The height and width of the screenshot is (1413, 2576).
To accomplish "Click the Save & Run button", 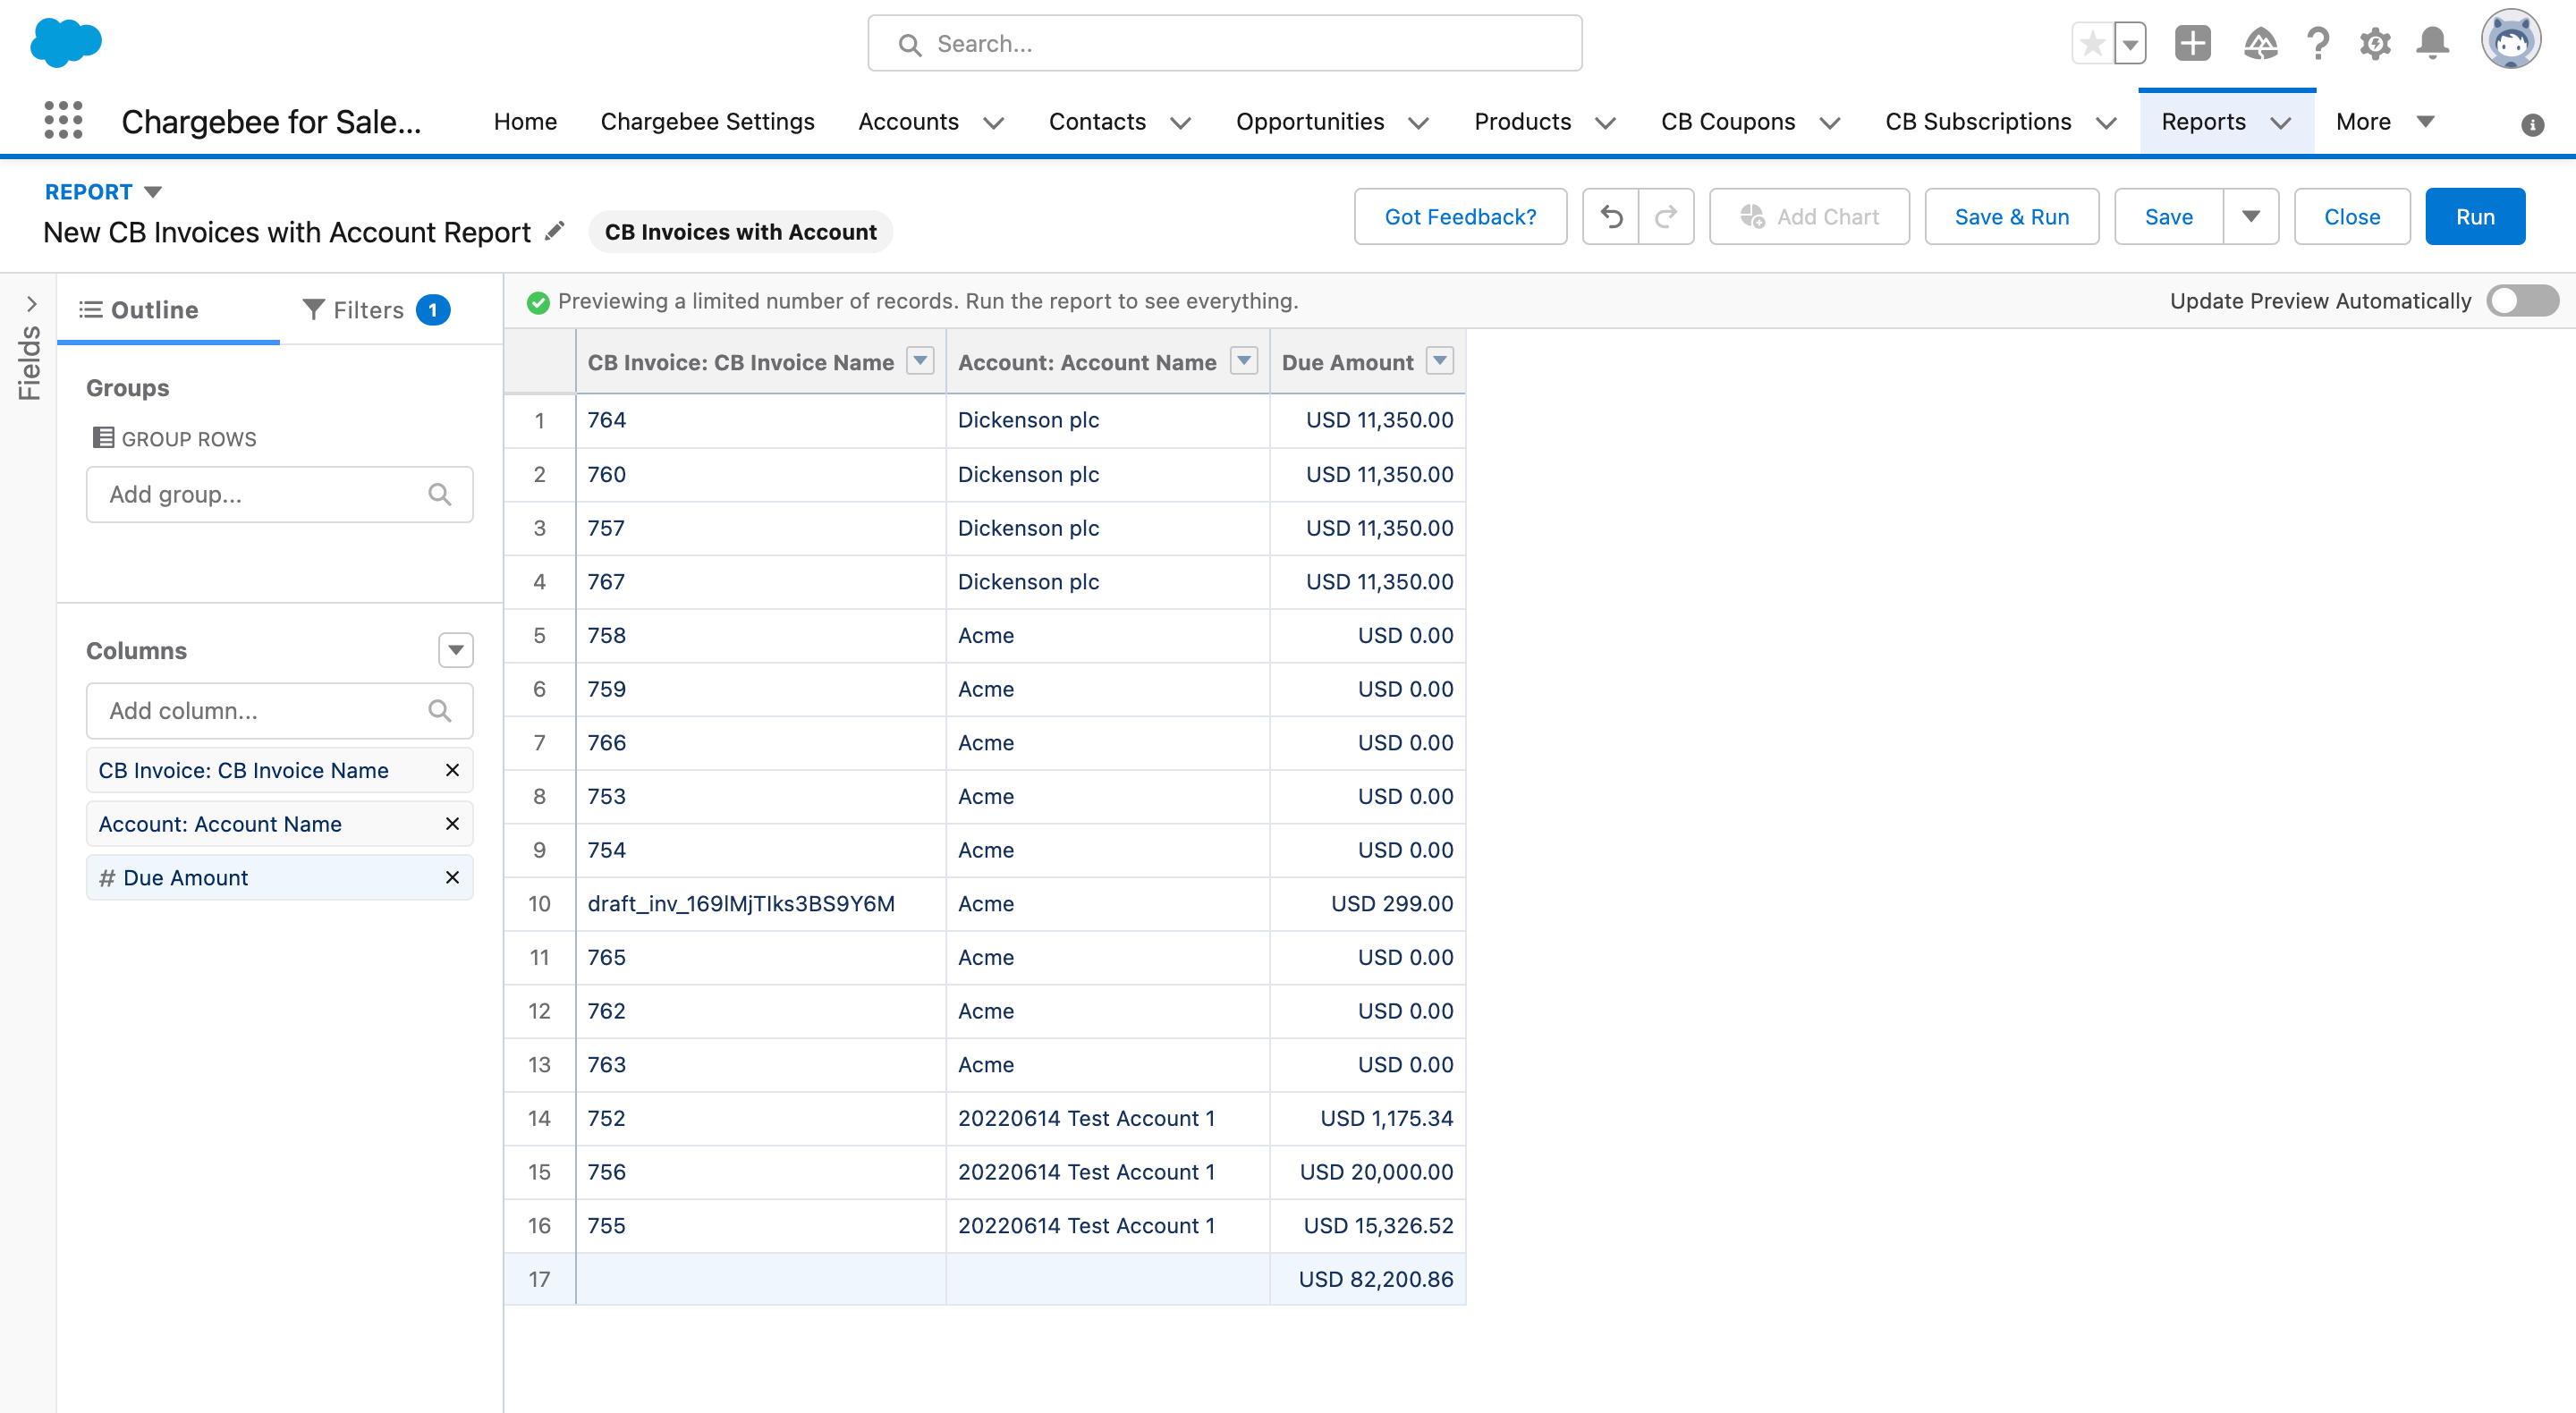I will (2011, 216).
